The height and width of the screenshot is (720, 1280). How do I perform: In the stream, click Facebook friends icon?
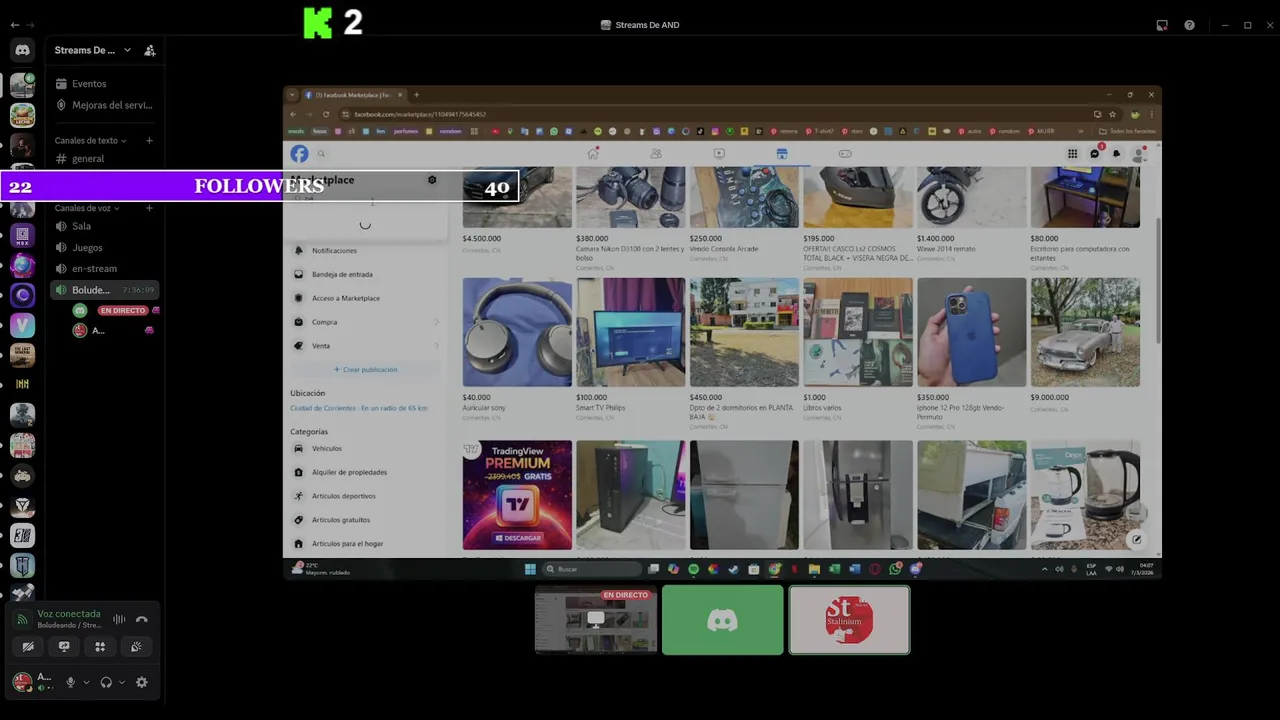click(656, 153)
